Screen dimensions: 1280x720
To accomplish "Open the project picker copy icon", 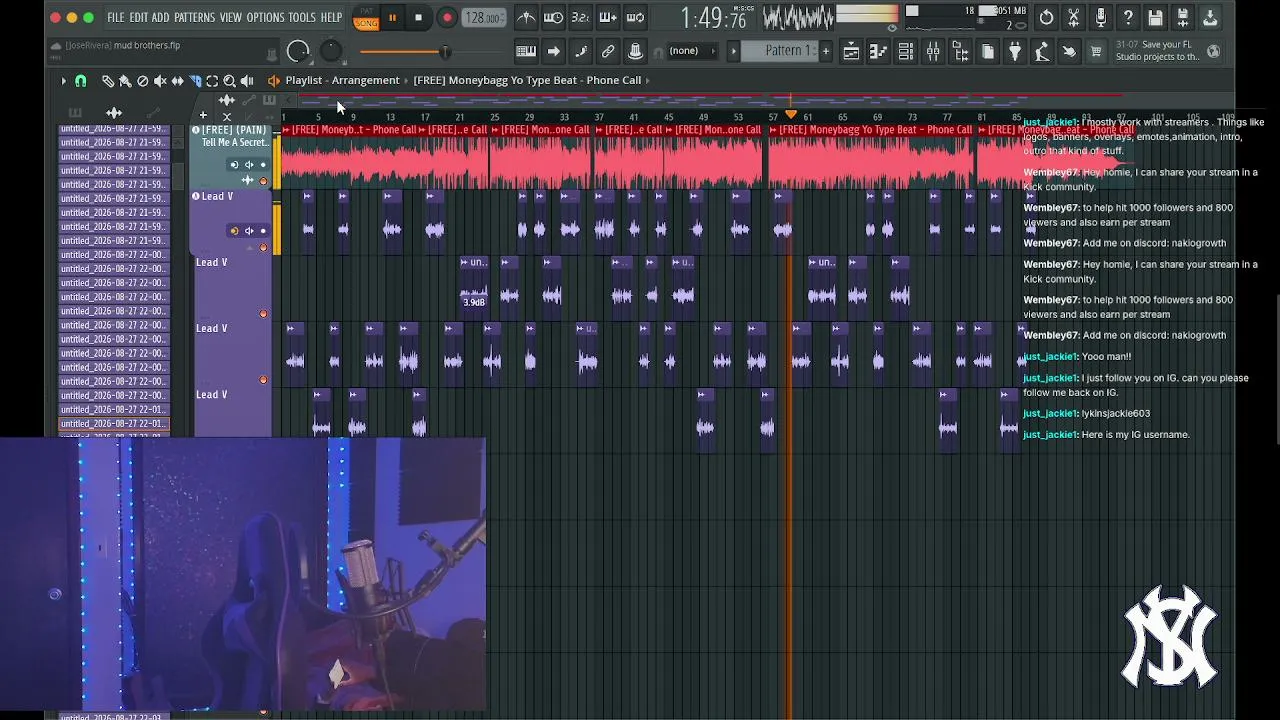I will [988, 52].
